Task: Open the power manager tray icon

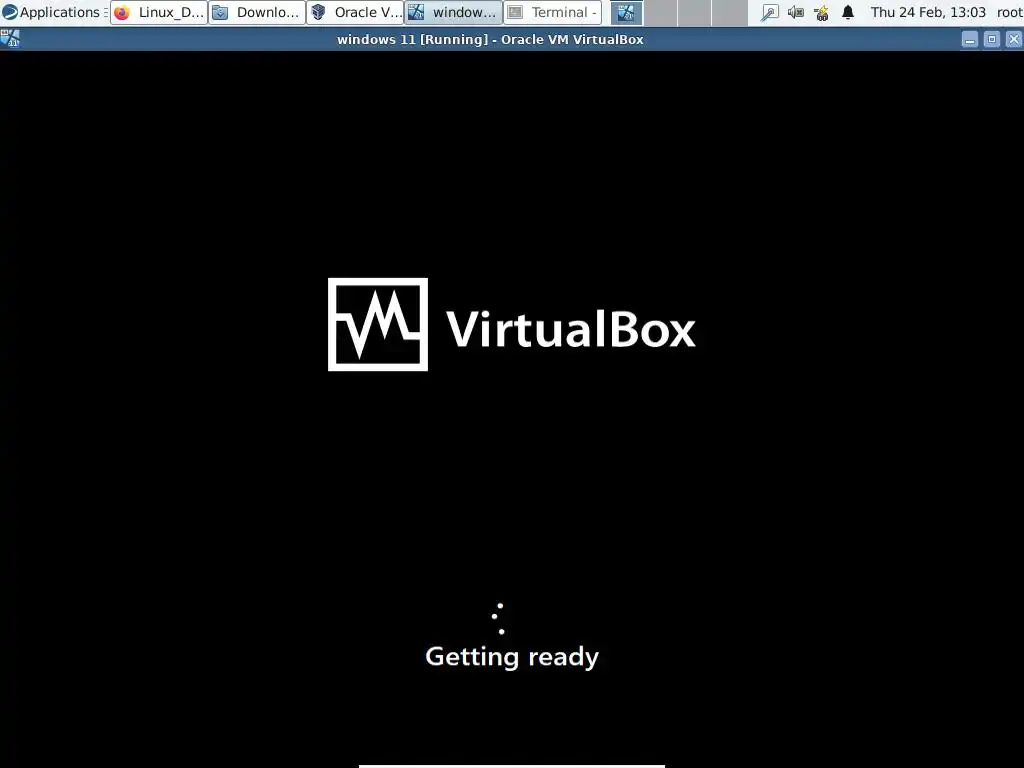Action: [x=822, y=12]
